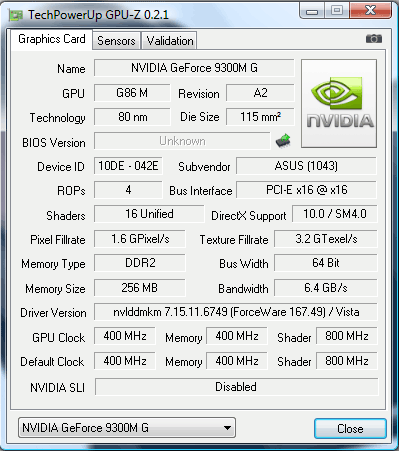Screen dimensions: 399x451
Task: Click the Memory Size field 256 MB
Action: pyautogui.click(x=140, y=288)
